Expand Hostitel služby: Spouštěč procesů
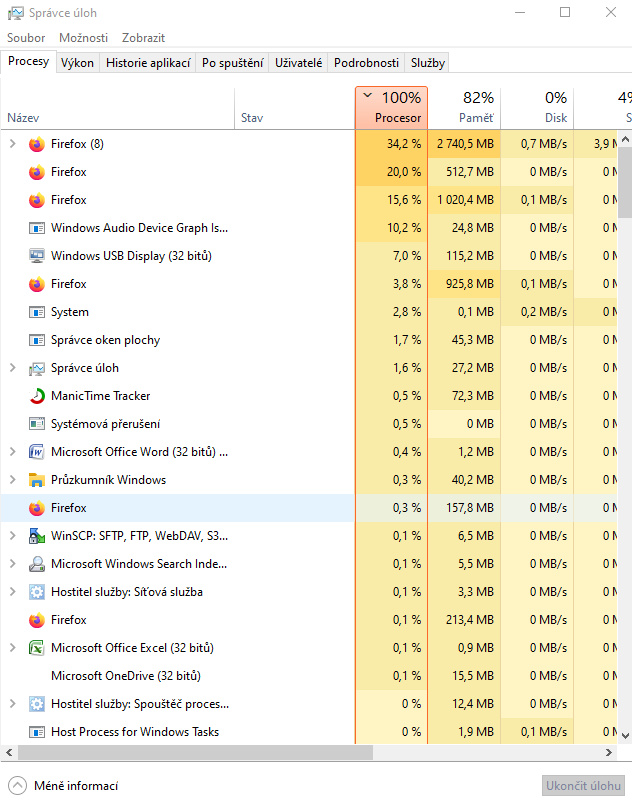Viewport: 632px width, 807px height. pyautogui.click(x=13, y=703)
